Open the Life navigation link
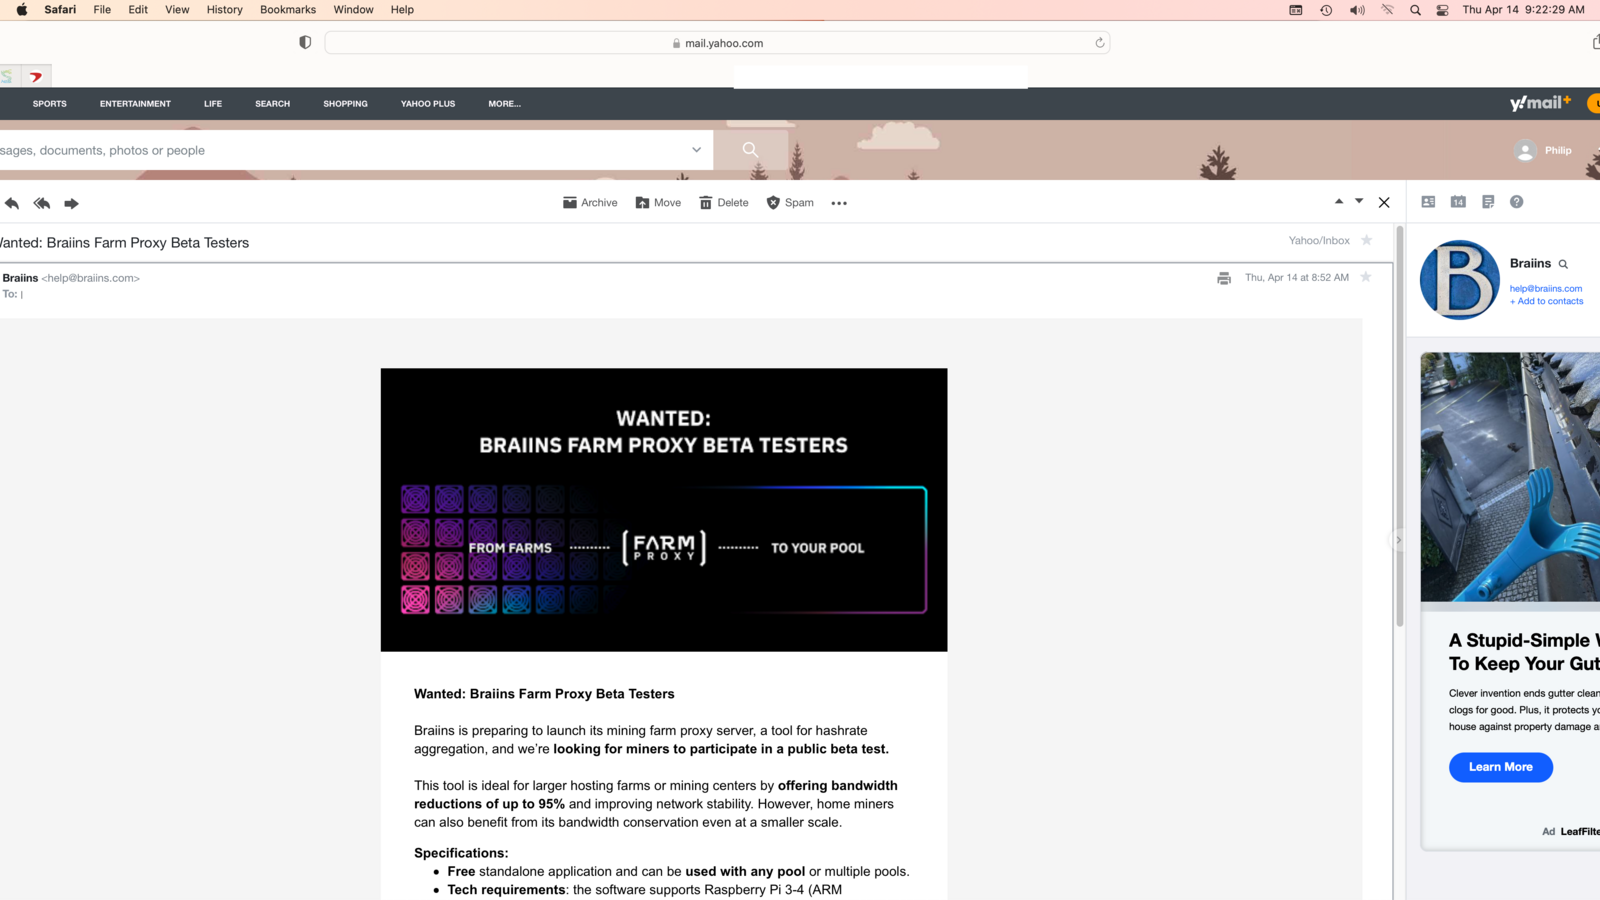Image resolution: width=1600 pixels, height=900 pixels. click(x=213, y=104)
